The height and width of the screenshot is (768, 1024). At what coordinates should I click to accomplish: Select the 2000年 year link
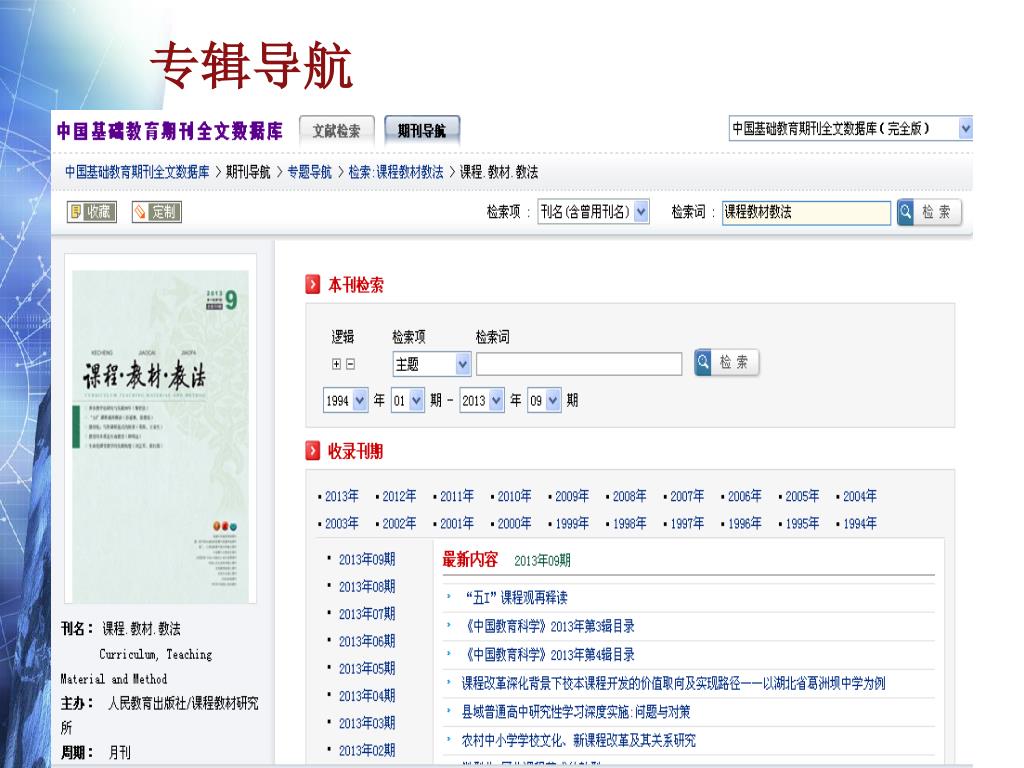[x=514, y=524]
